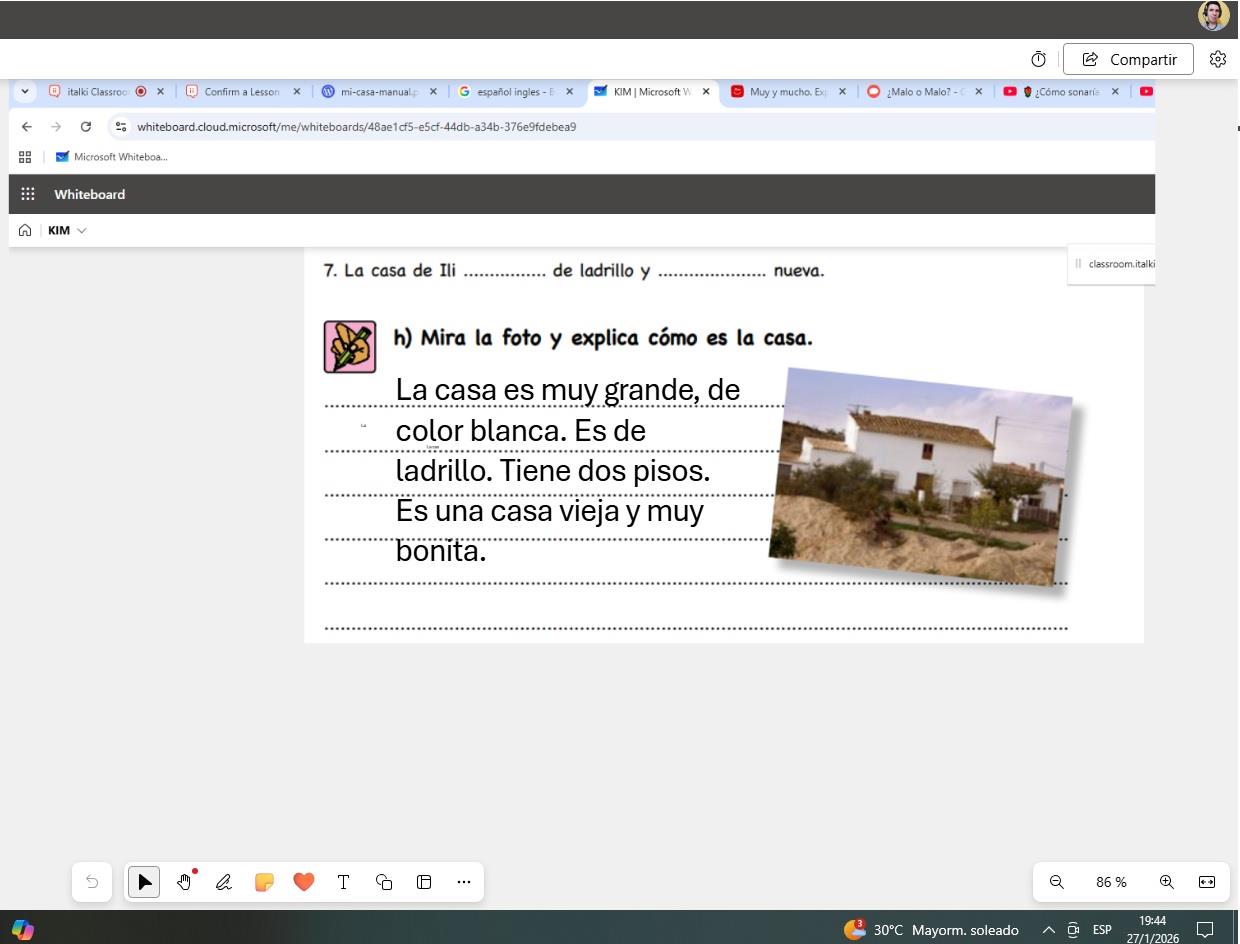
Task: Show more toolbar options ellipsis
Action: coord(463,882)
